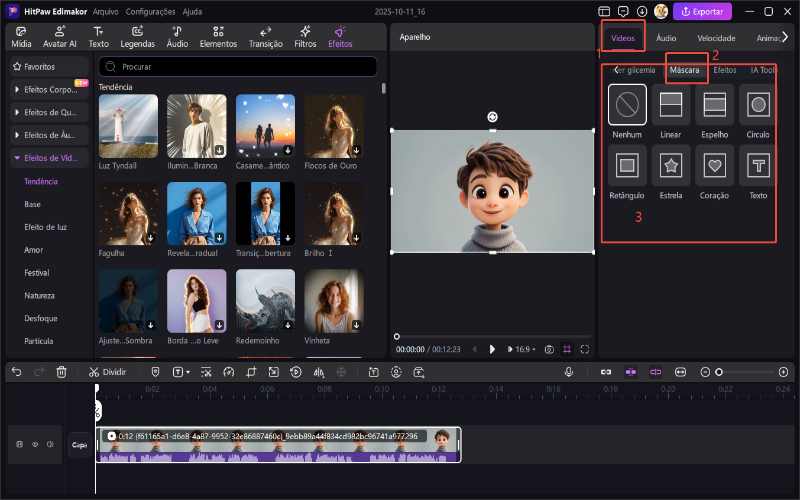Open the Áudio library panel
Screen dimensions: 800x500
tap(177, 37)
